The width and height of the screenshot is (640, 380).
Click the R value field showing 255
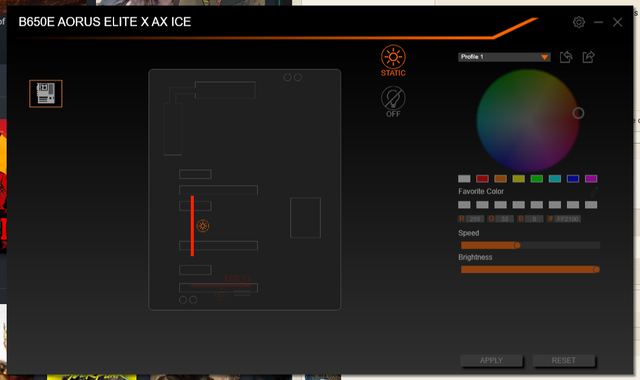[475, 219]
